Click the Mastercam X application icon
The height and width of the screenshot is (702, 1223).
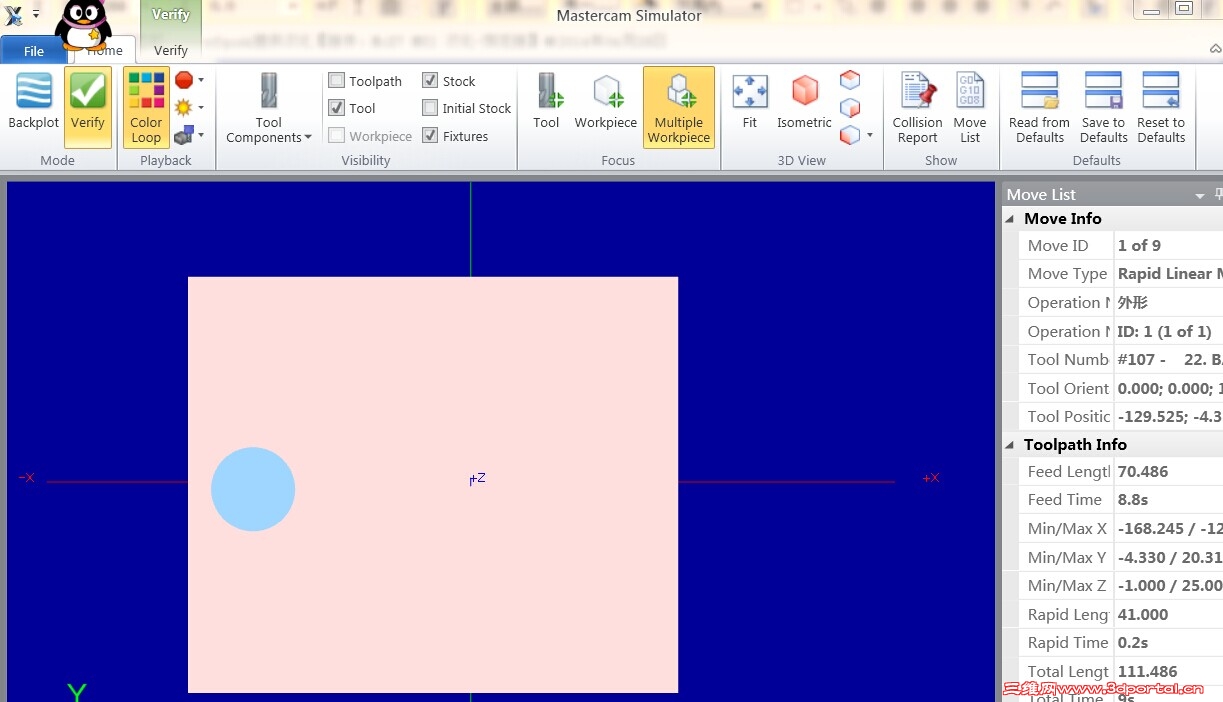[x=14, y=14]
